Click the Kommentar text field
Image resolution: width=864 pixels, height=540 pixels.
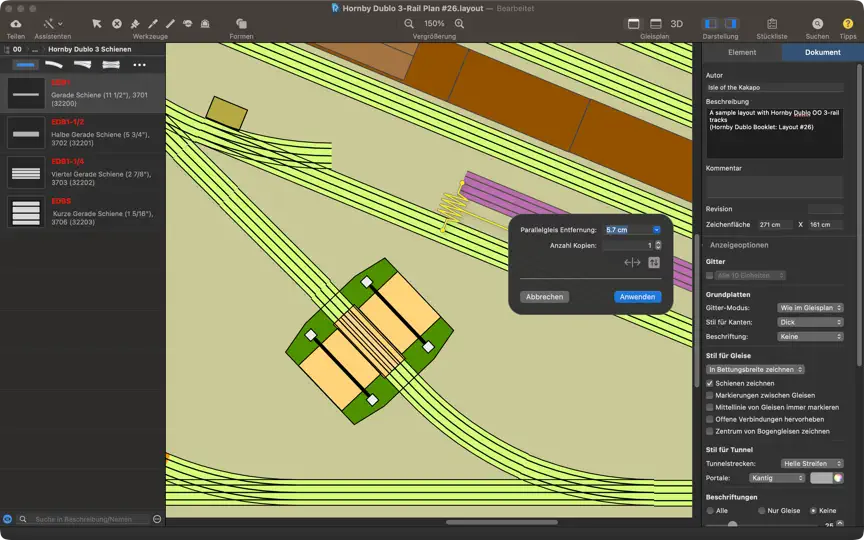click(x=774, y=187)
